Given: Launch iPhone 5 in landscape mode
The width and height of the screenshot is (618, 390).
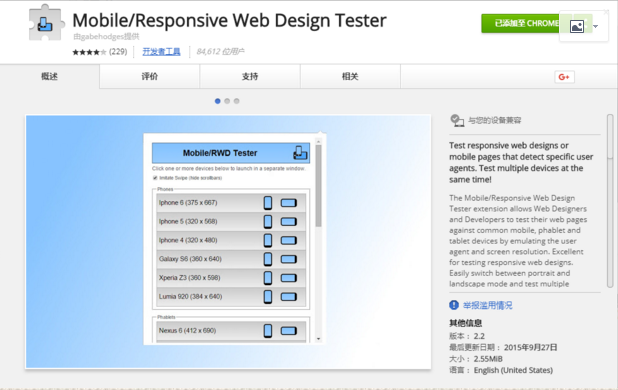Looking at the screenshot, I should (289, 222).
